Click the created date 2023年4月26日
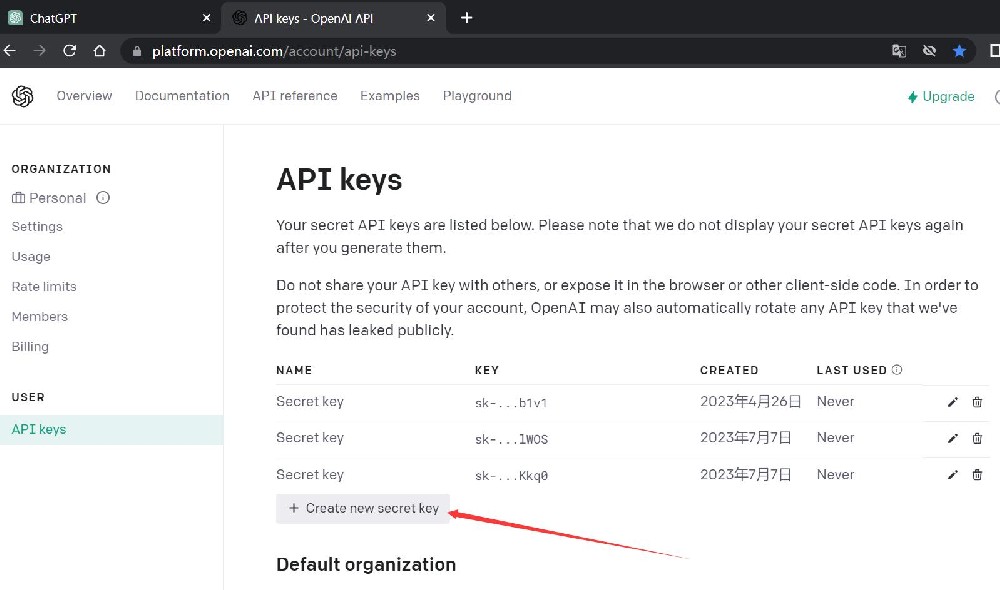 [x=751, y=401]
